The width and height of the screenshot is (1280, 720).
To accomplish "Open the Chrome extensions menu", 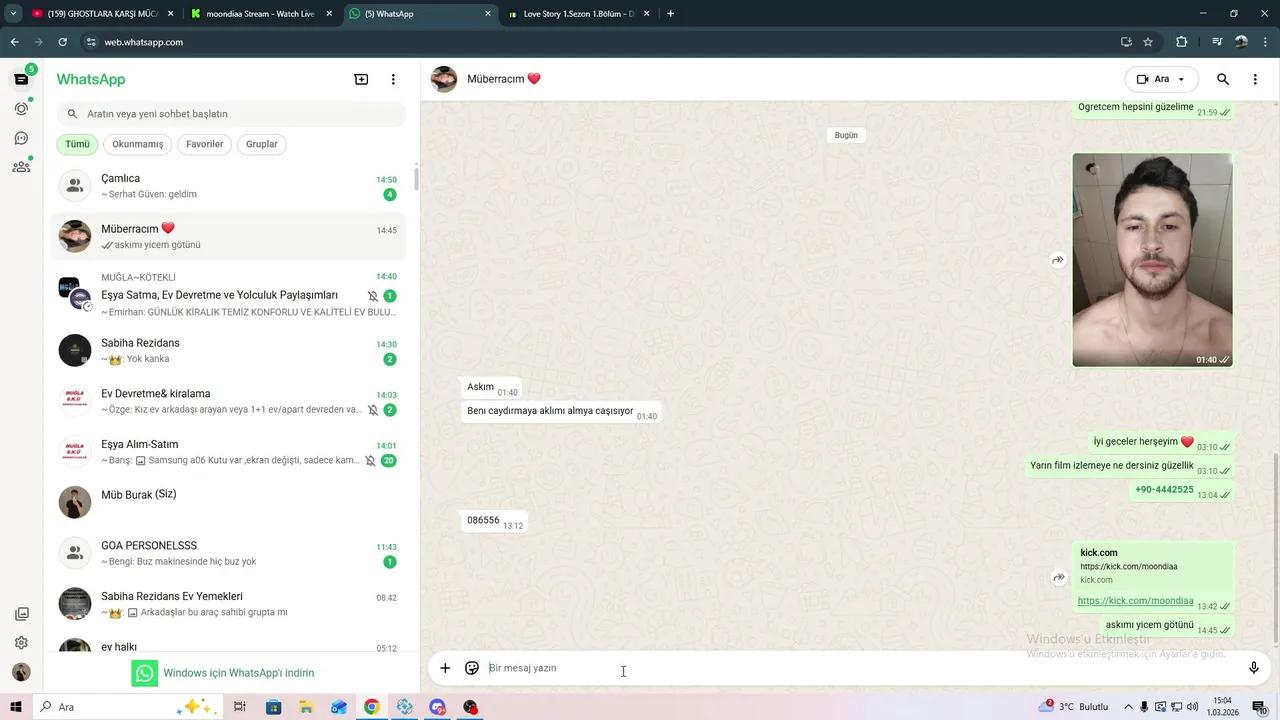I will [x=1181, y=42].
